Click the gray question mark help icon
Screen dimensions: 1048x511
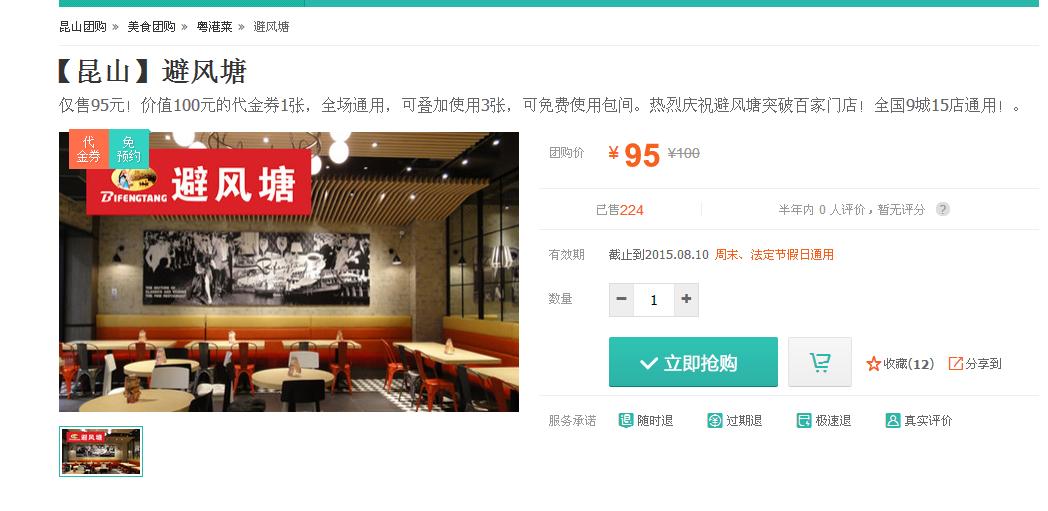(x=942, y=209)
